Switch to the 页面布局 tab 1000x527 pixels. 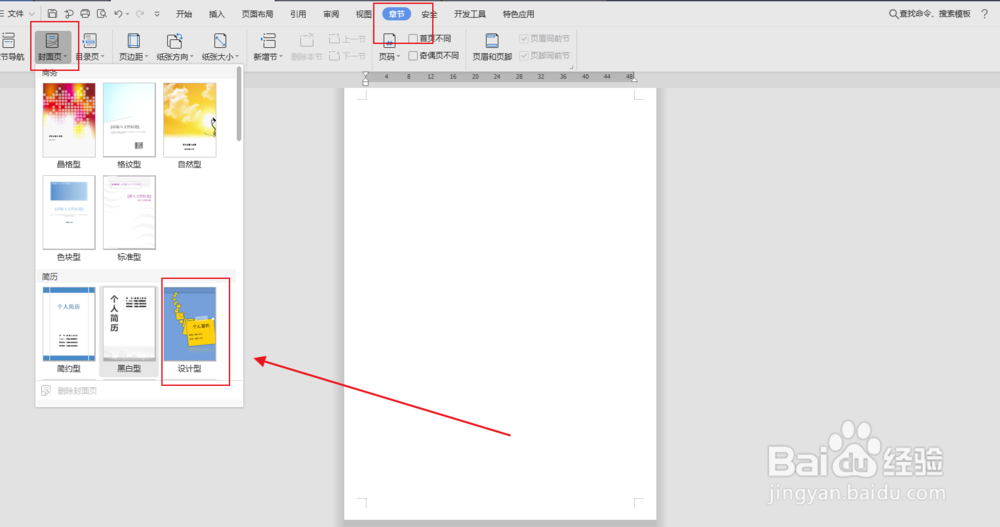(x=258, y=14)
